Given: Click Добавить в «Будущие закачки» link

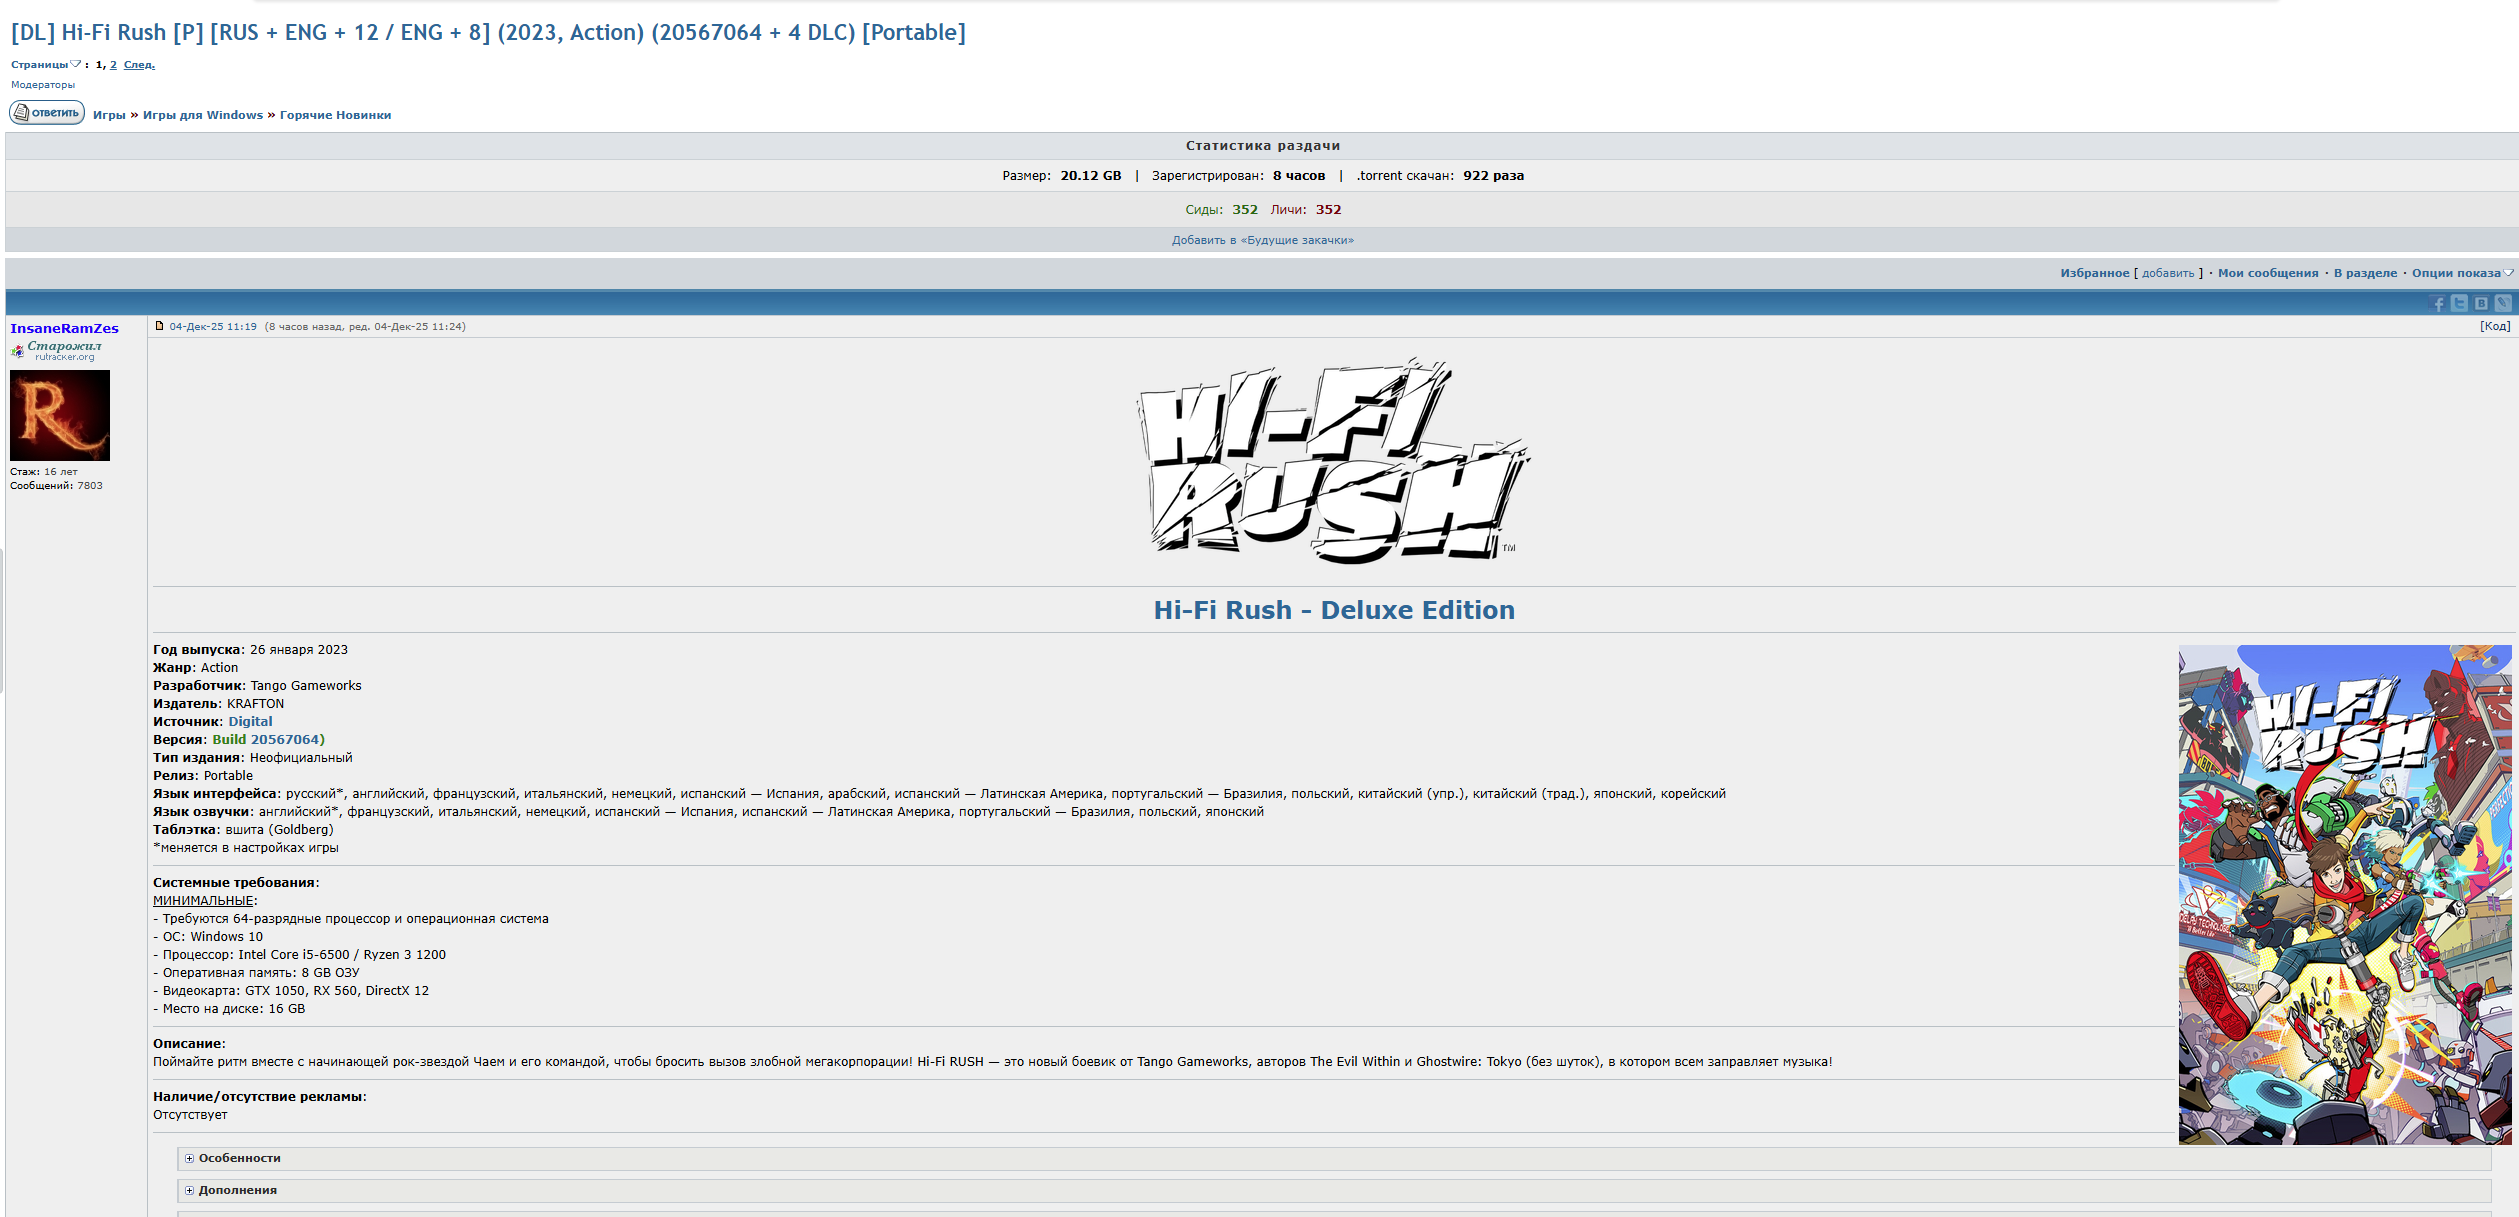Looking at the screenshot, I should coord(1262,240).
